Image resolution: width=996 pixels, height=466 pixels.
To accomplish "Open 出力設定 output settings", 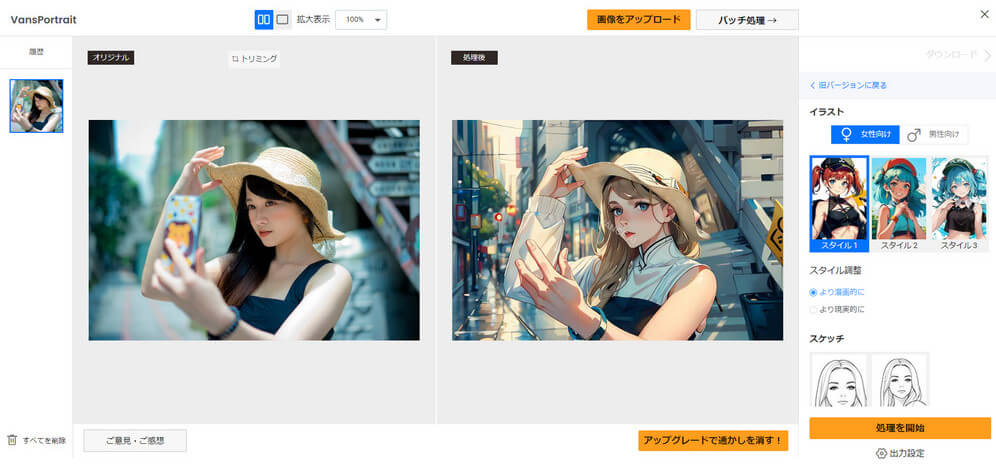I will (900, 453).
